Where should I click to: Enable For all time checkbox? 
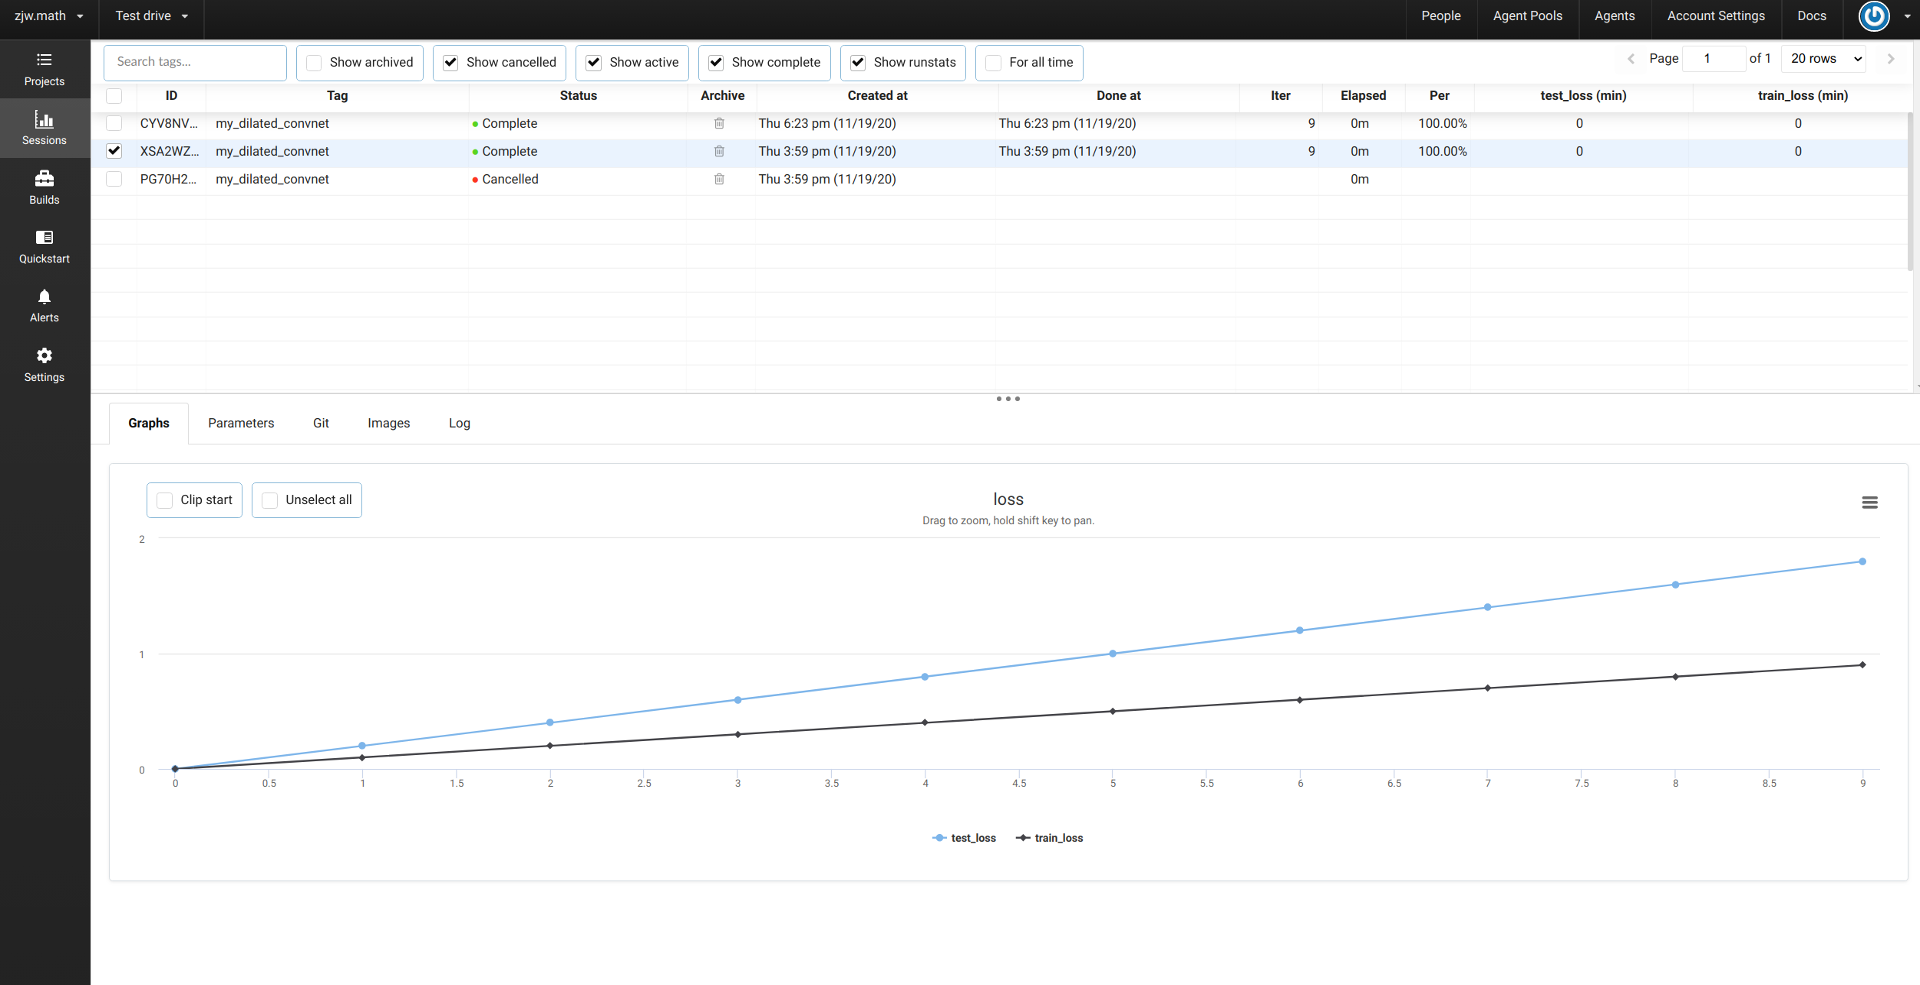click(994, 63)
